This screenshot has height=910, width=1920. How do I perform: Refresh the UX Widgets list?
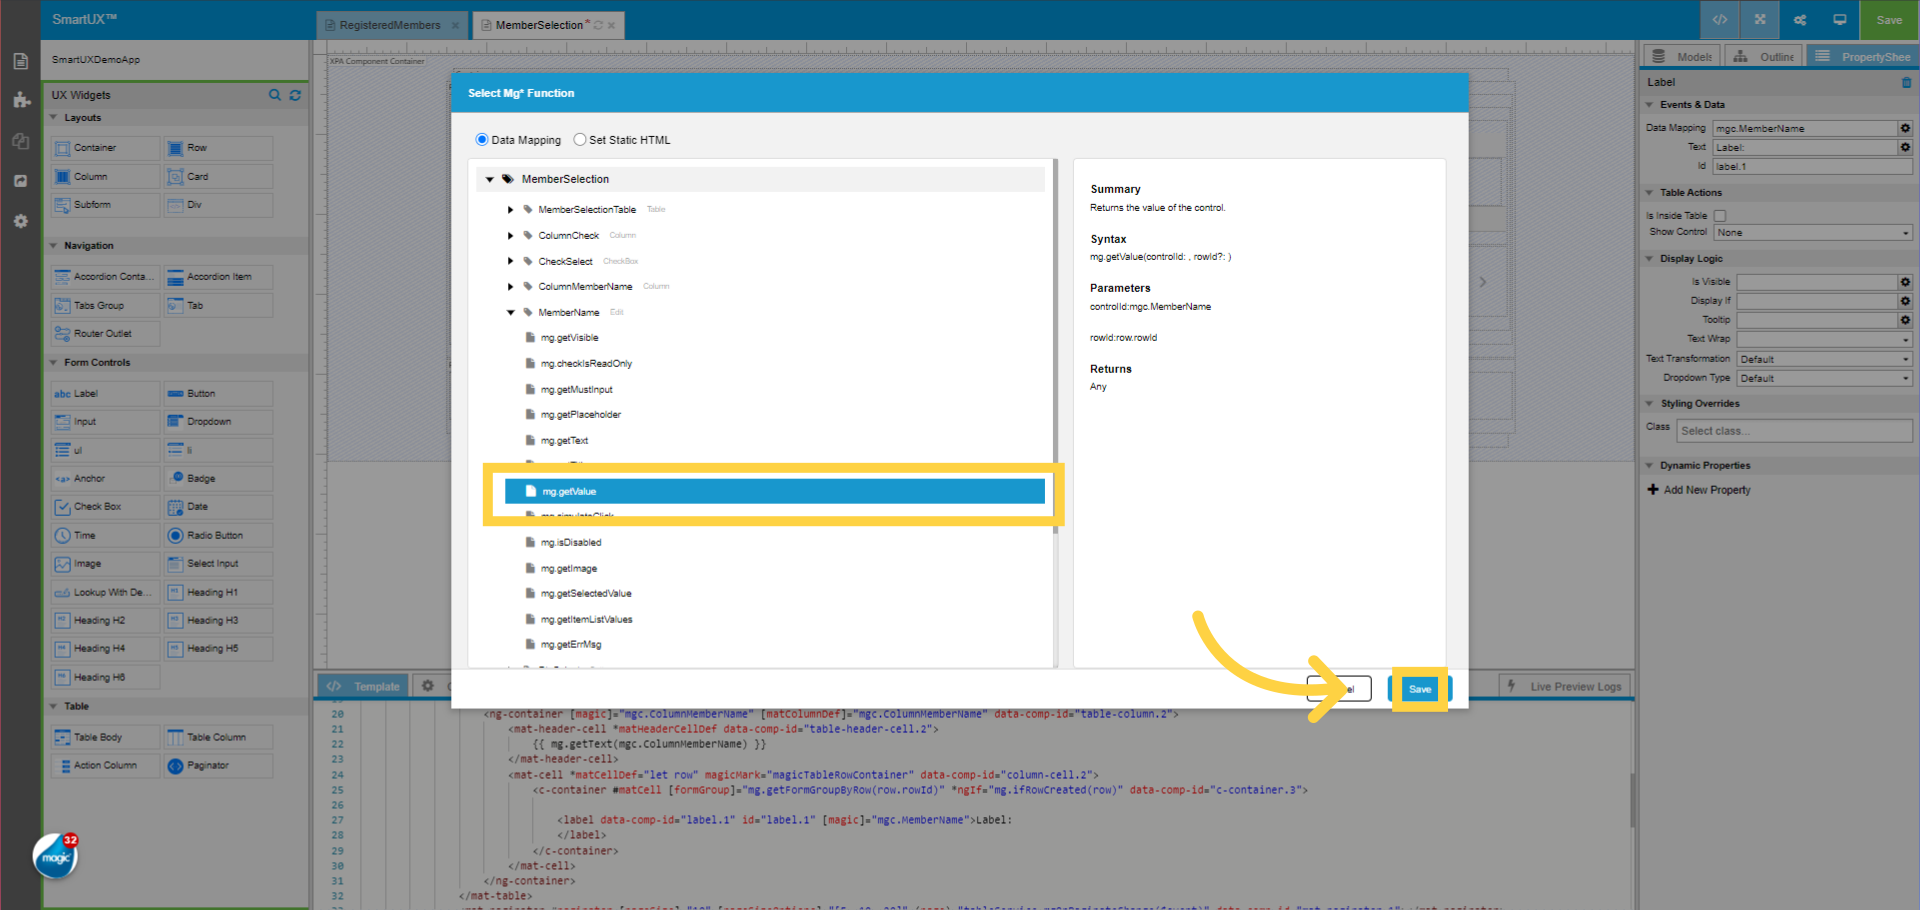pyautogui.click(x=295, y=95)
